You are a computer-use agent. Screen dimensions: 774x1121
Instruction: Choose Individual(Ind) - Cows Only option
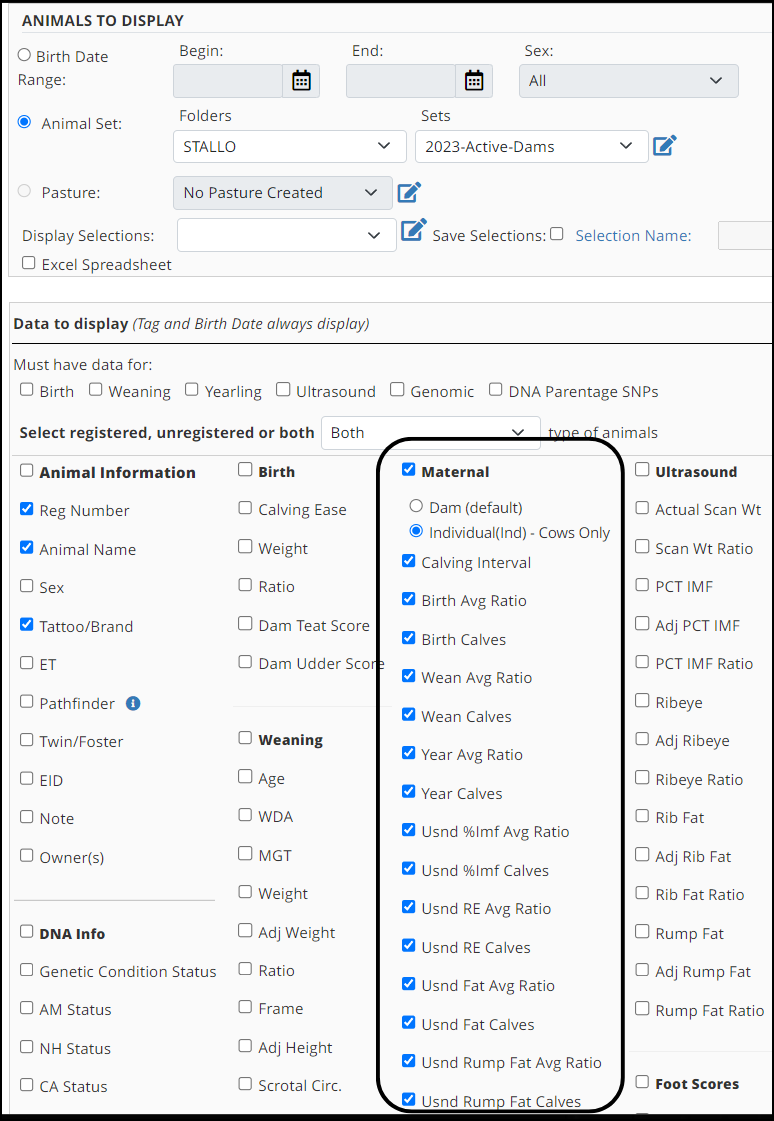click(x=416, y=531)
